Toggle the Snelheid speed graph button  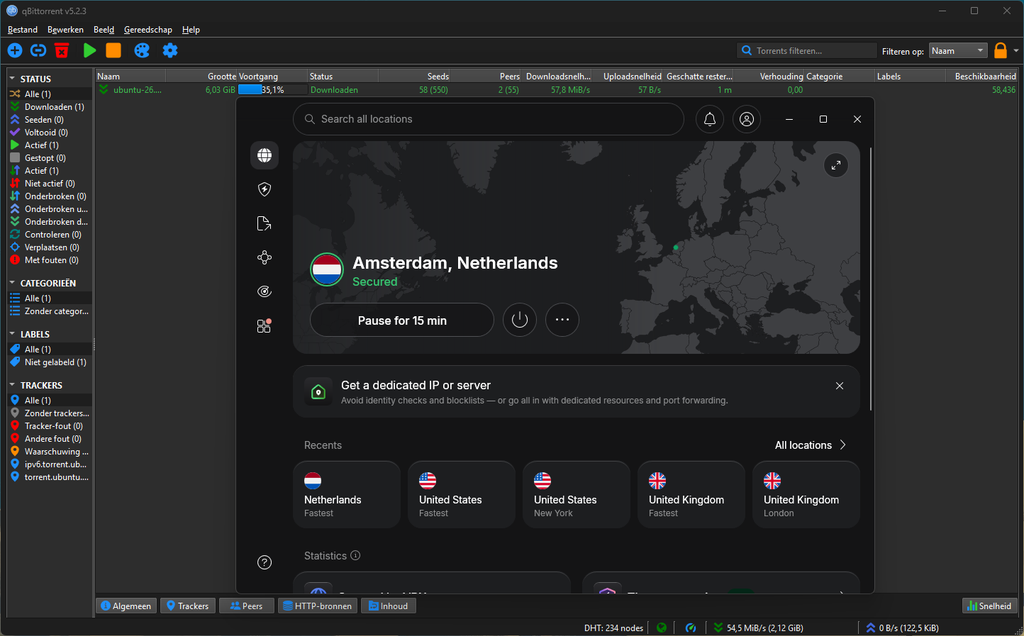point(989,606)
